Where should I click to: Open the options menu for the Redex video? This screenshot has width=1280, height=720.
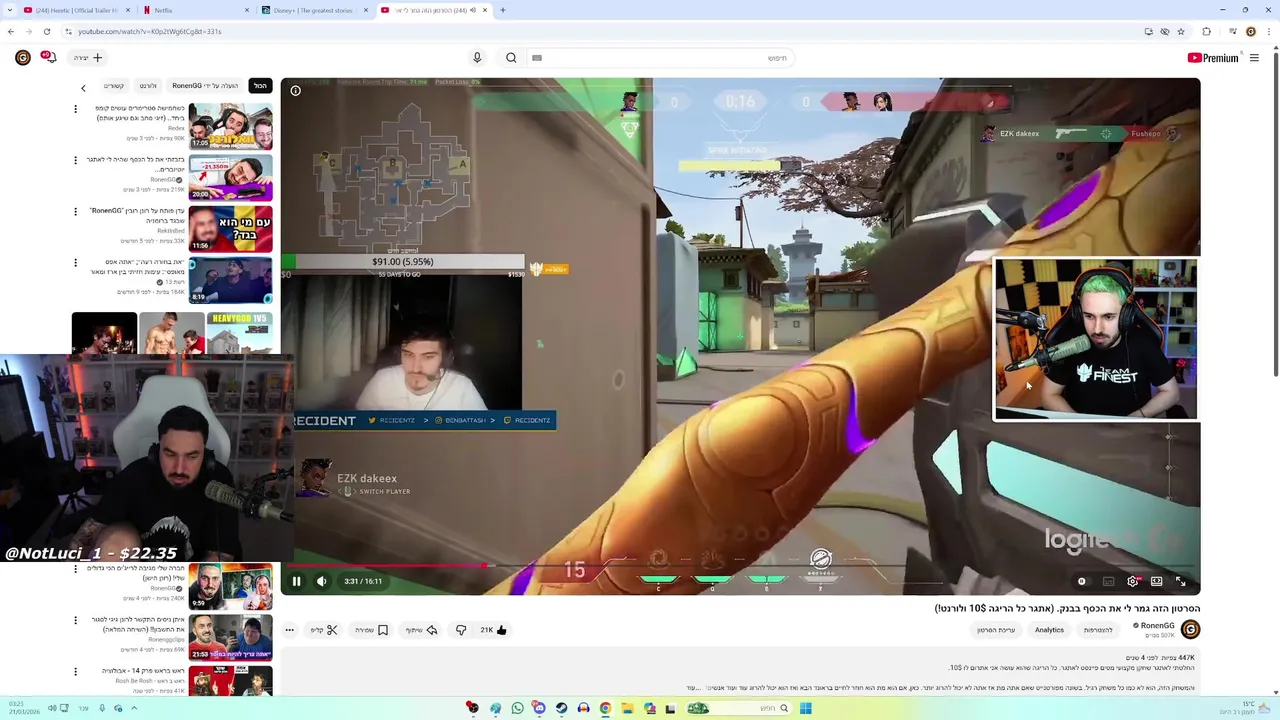pyautogui.click(x=75, y=109)
